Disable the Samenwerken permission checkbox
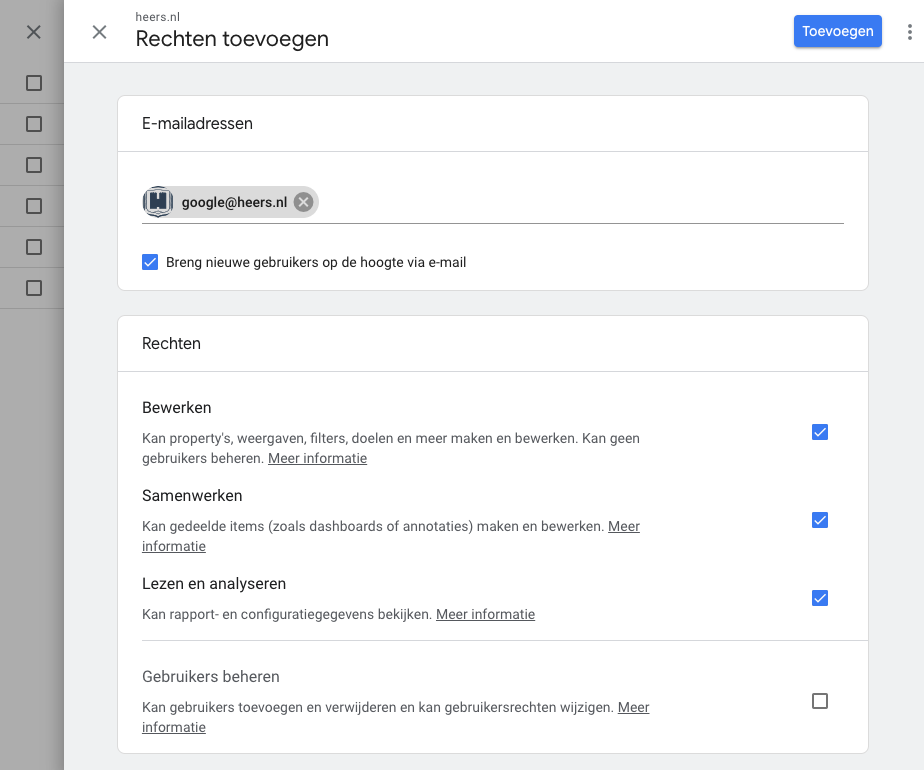Viewport: 924px width, 770px height. 820,520
